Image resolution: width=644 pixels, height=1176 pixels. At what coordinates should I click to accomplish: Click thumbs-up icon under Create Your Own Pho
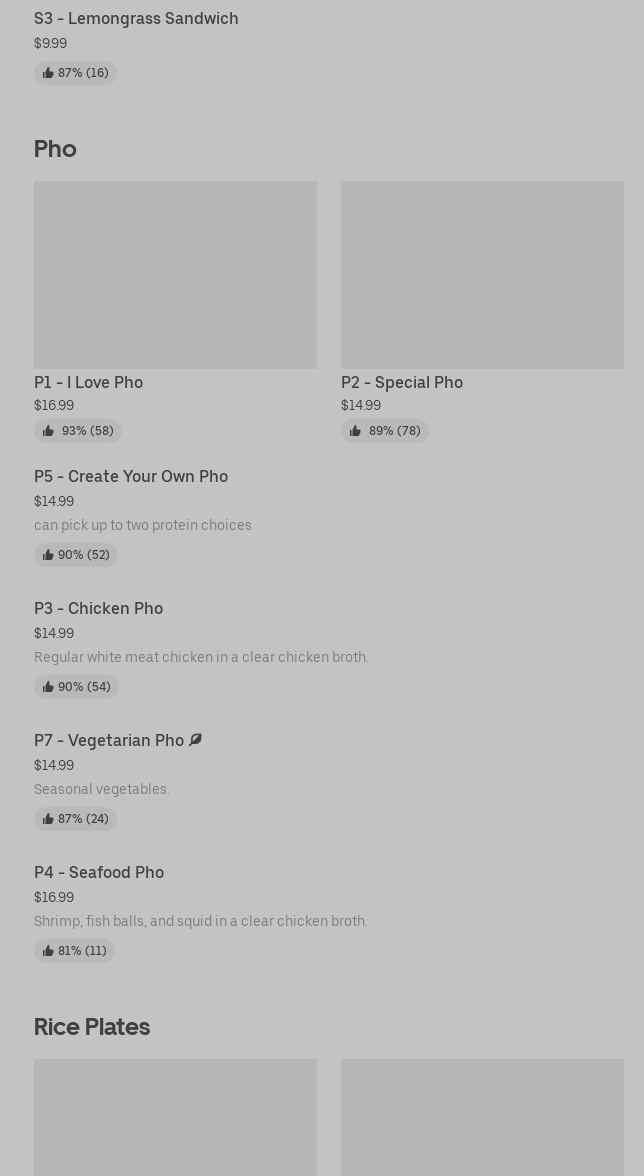pyautogui.click(x=48, y=555)
